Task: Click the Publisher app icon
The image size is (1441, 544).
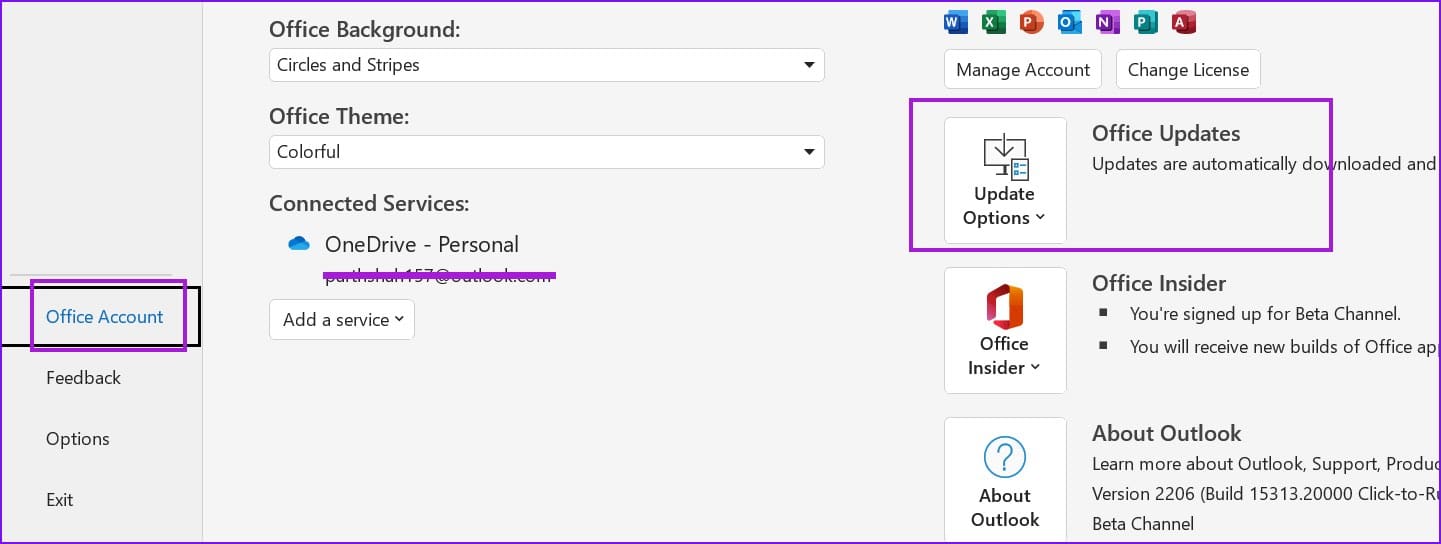Action: pos(1145,22)
